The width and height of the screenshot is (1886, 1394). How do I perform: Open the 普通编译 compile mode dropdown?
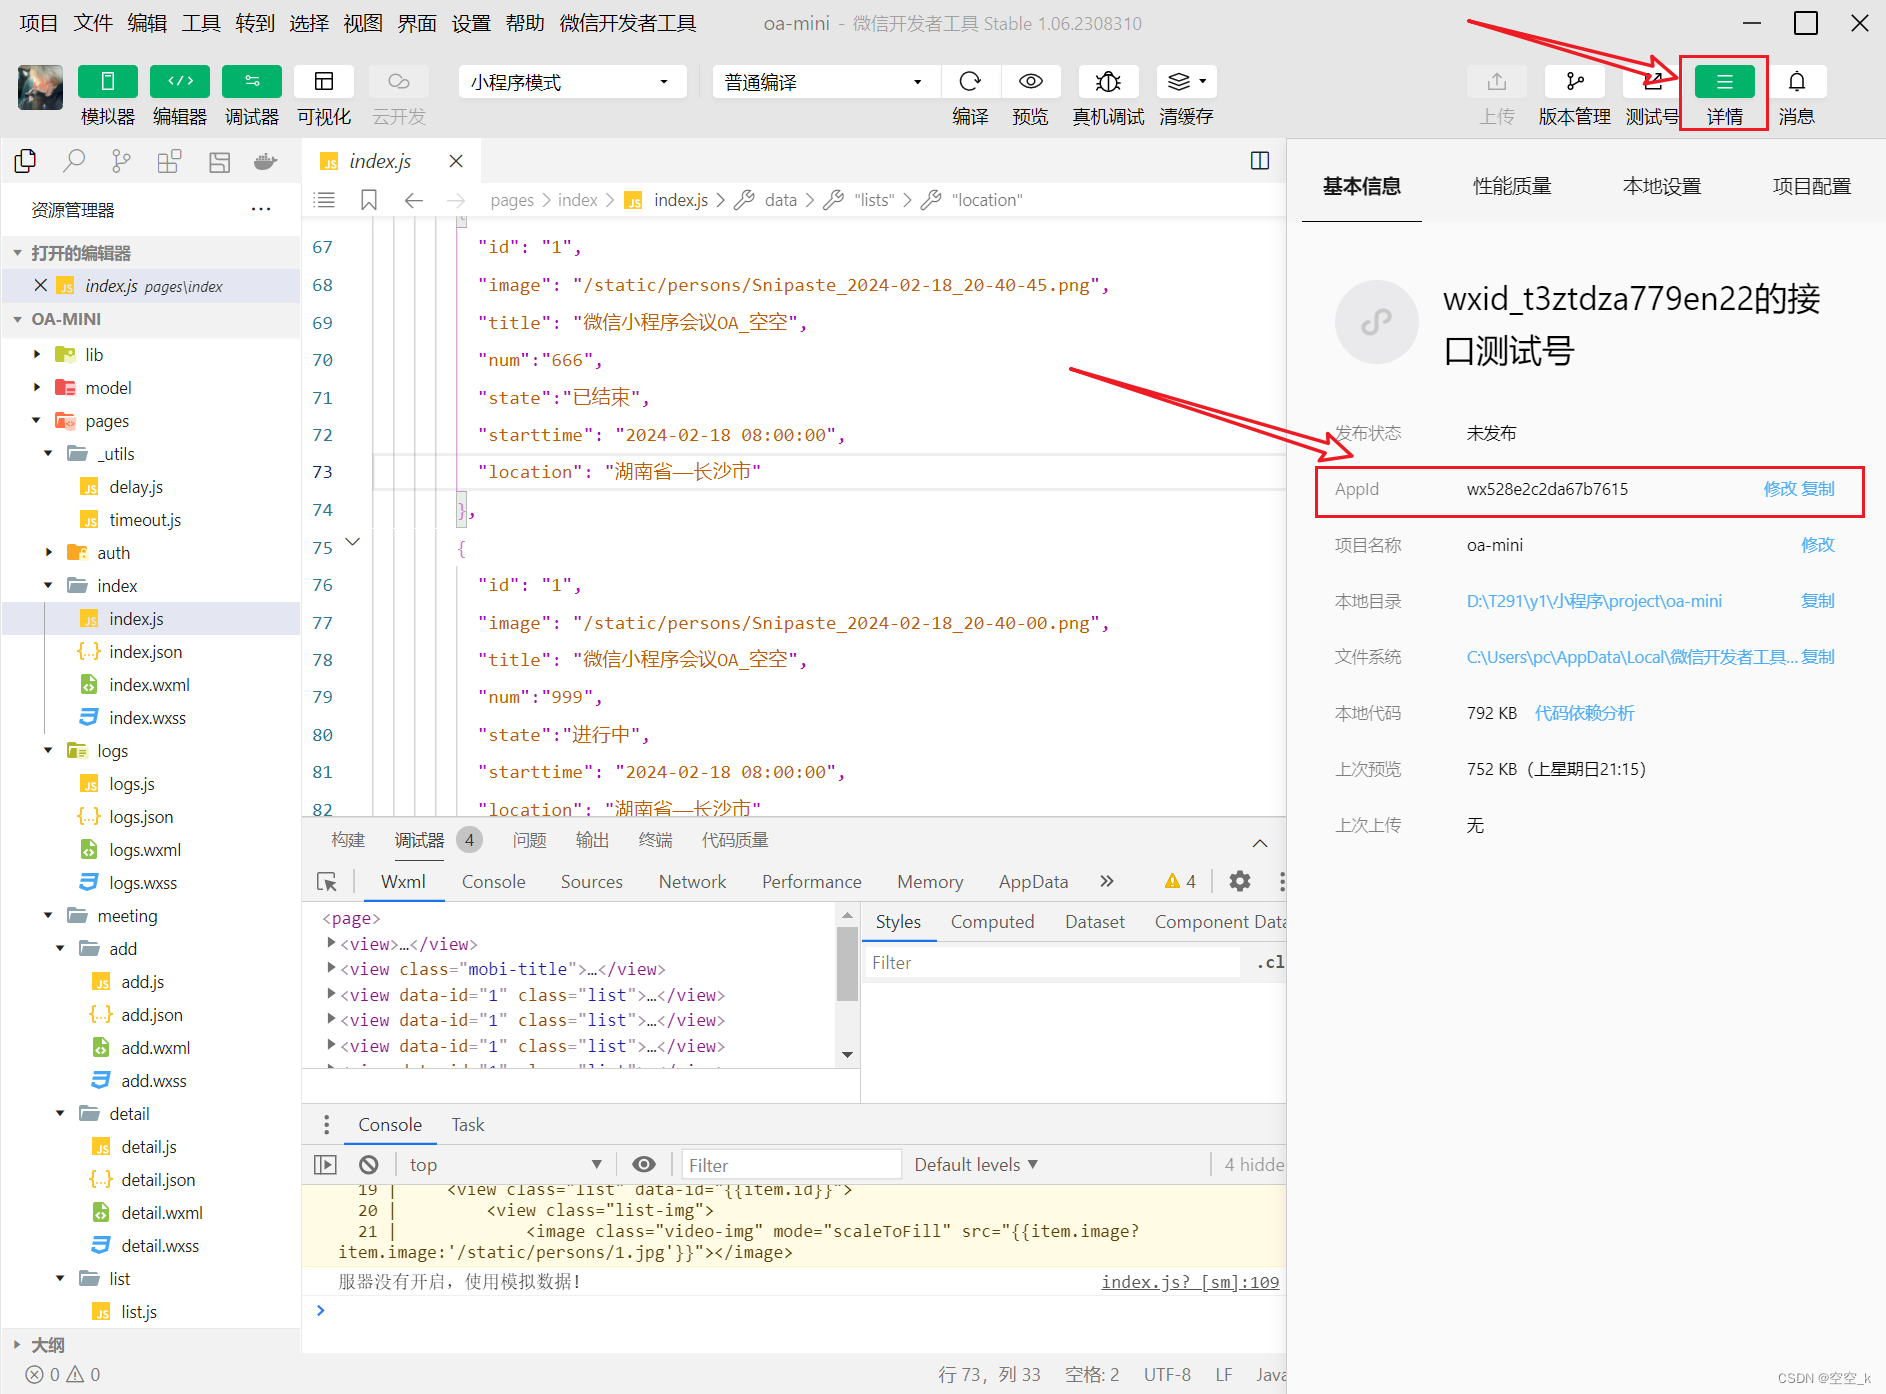pos(826,82)
